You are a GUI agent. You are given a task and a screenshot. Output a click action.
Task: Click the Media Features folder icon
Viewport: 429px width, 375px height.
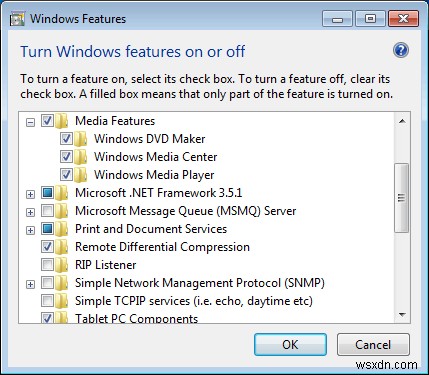[x=61, y=121]
